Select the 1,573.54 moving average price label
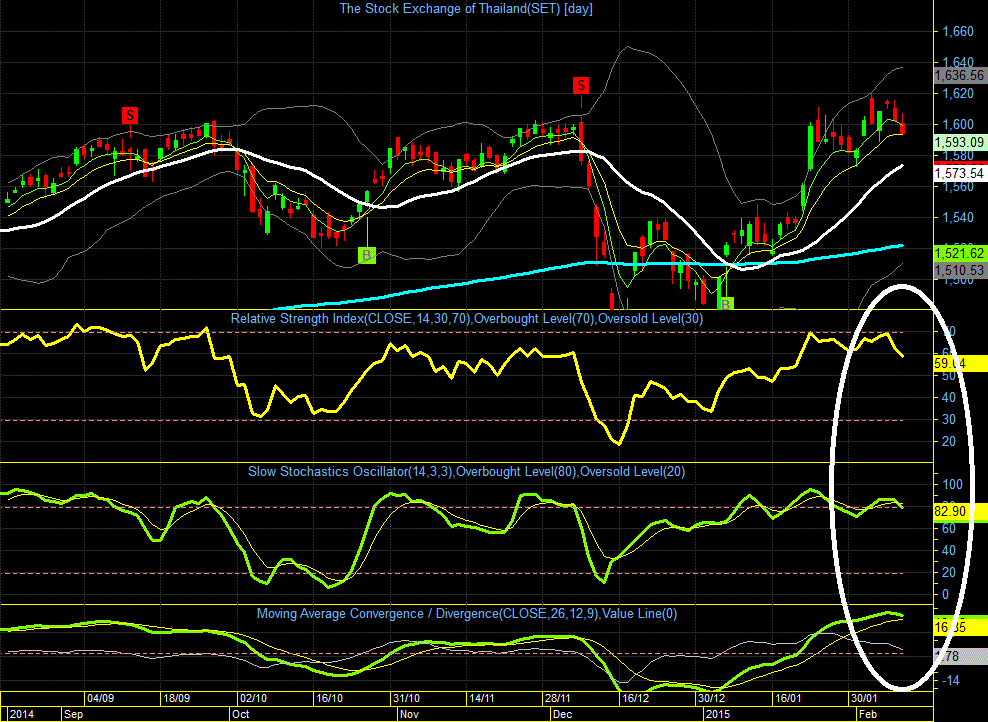This screenshot has width=988, height=722. [x=959, y=173]
